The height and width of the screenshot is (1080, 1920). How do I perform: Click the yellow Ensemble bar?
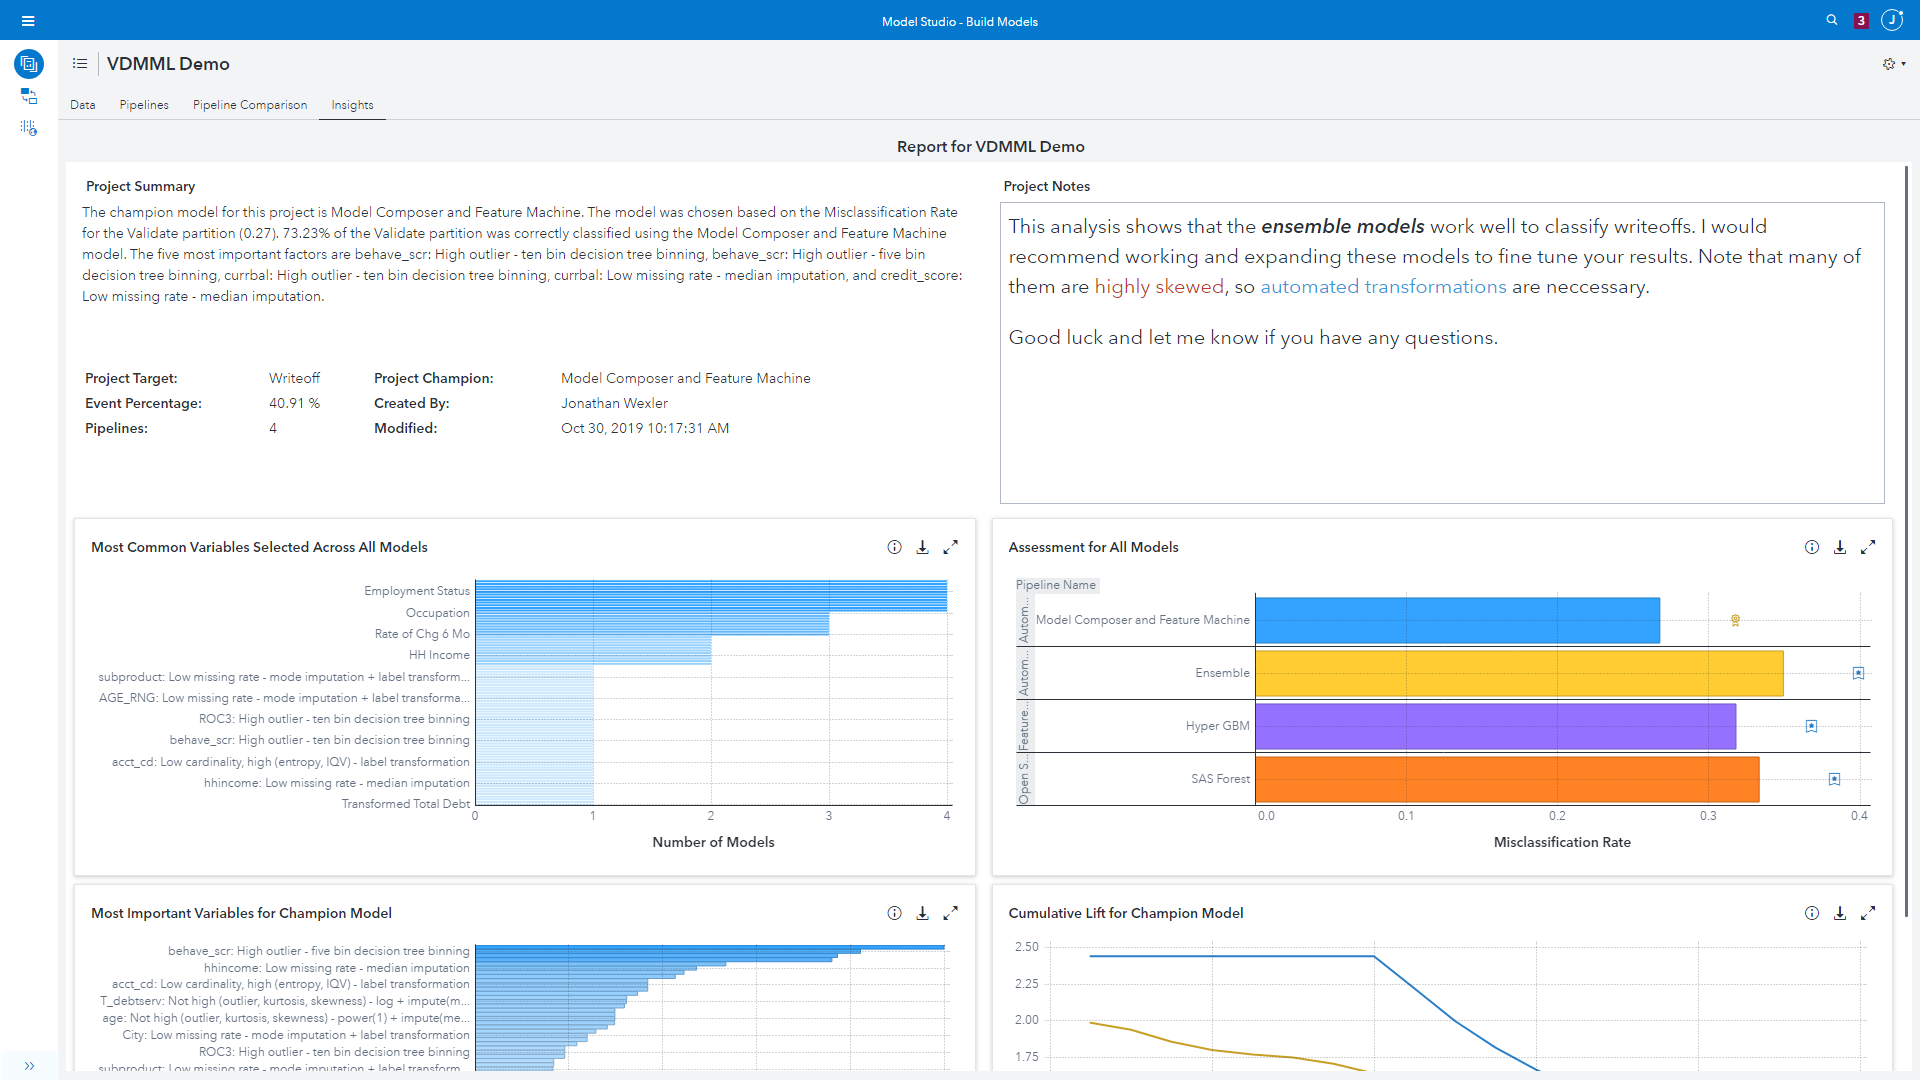pos(1519,673)
